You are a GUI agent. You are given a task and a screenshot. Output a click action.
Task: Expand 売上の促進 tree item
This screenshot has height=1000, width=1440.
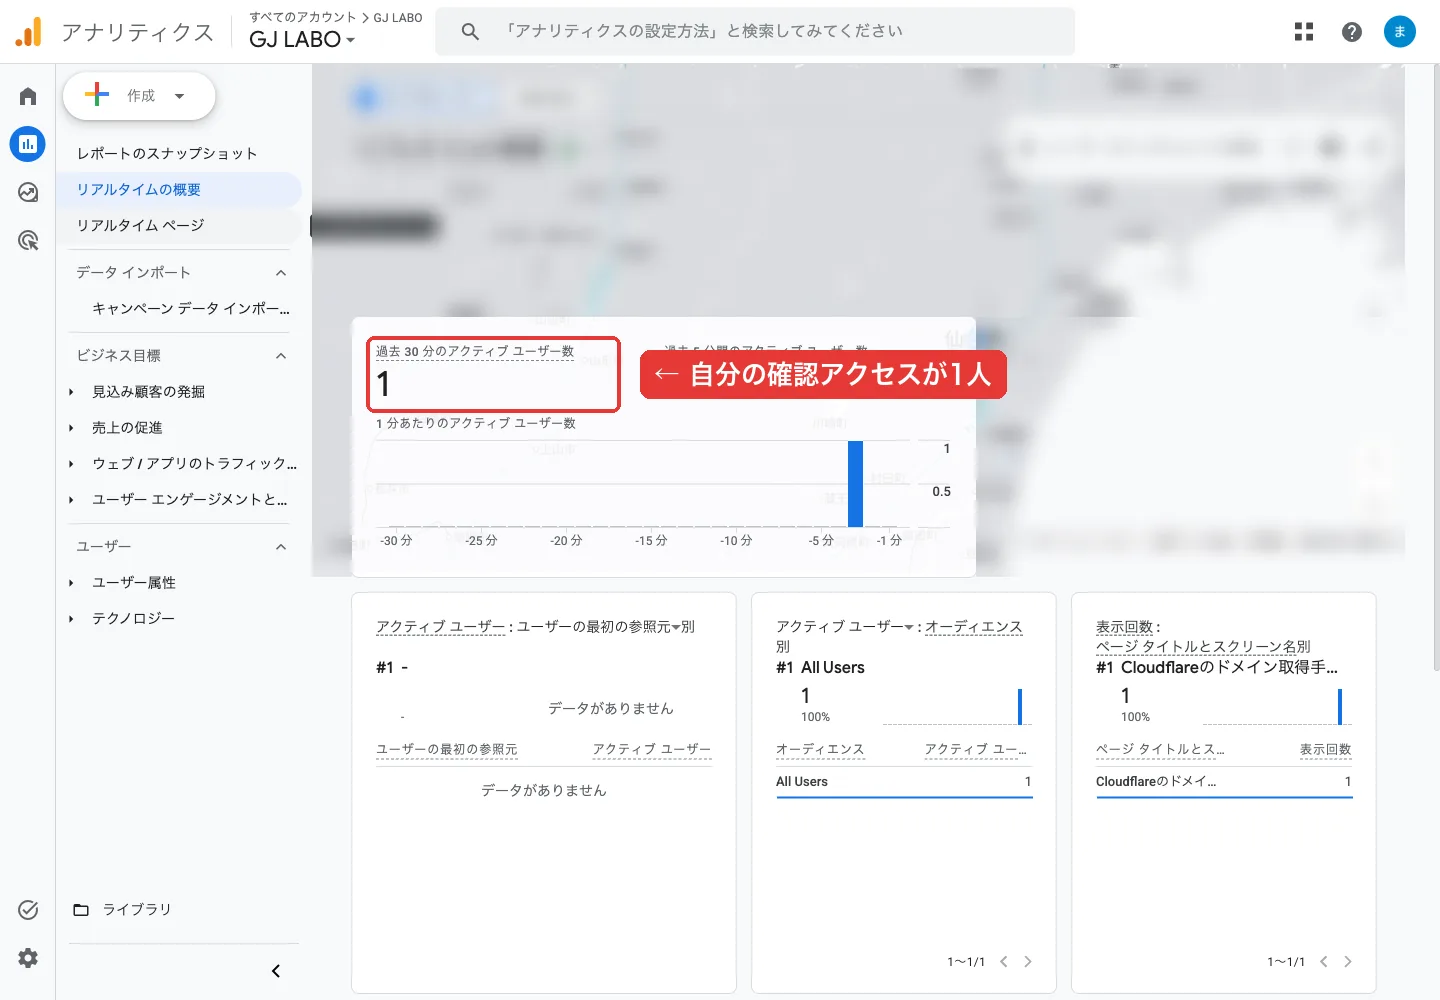click(x=71, y=428)
